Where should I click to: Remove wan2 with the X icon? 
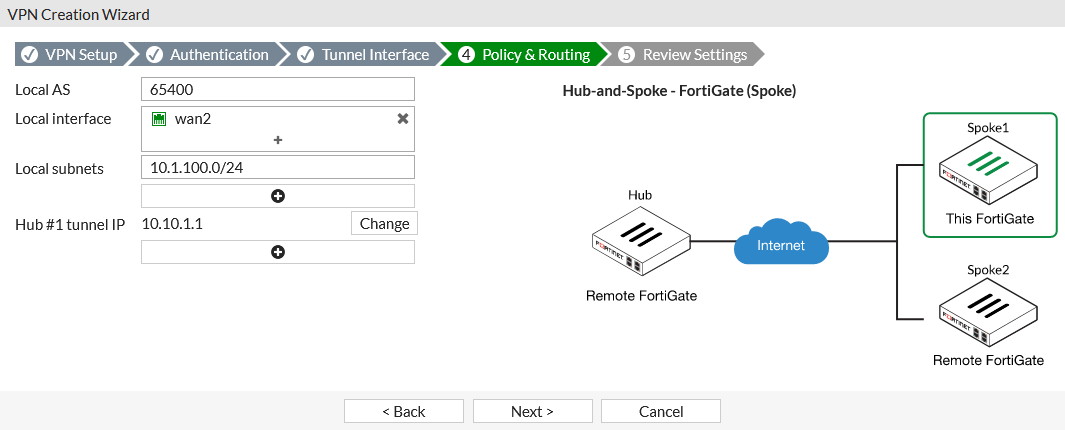(x=403, y=119)
